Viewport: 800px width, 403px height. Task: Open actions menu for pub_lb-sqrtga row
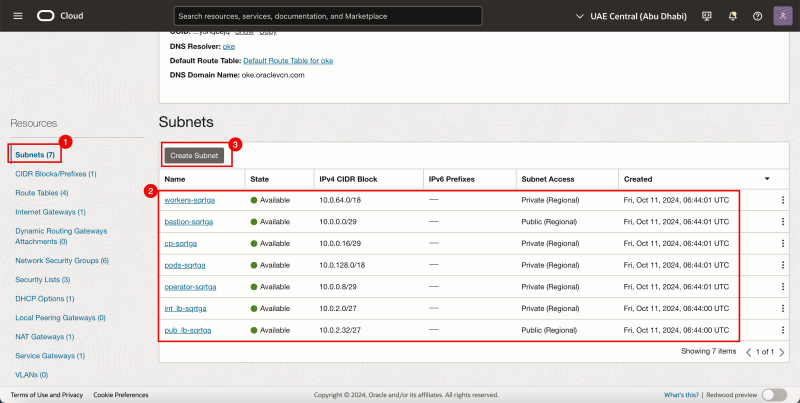coord(783,330)
